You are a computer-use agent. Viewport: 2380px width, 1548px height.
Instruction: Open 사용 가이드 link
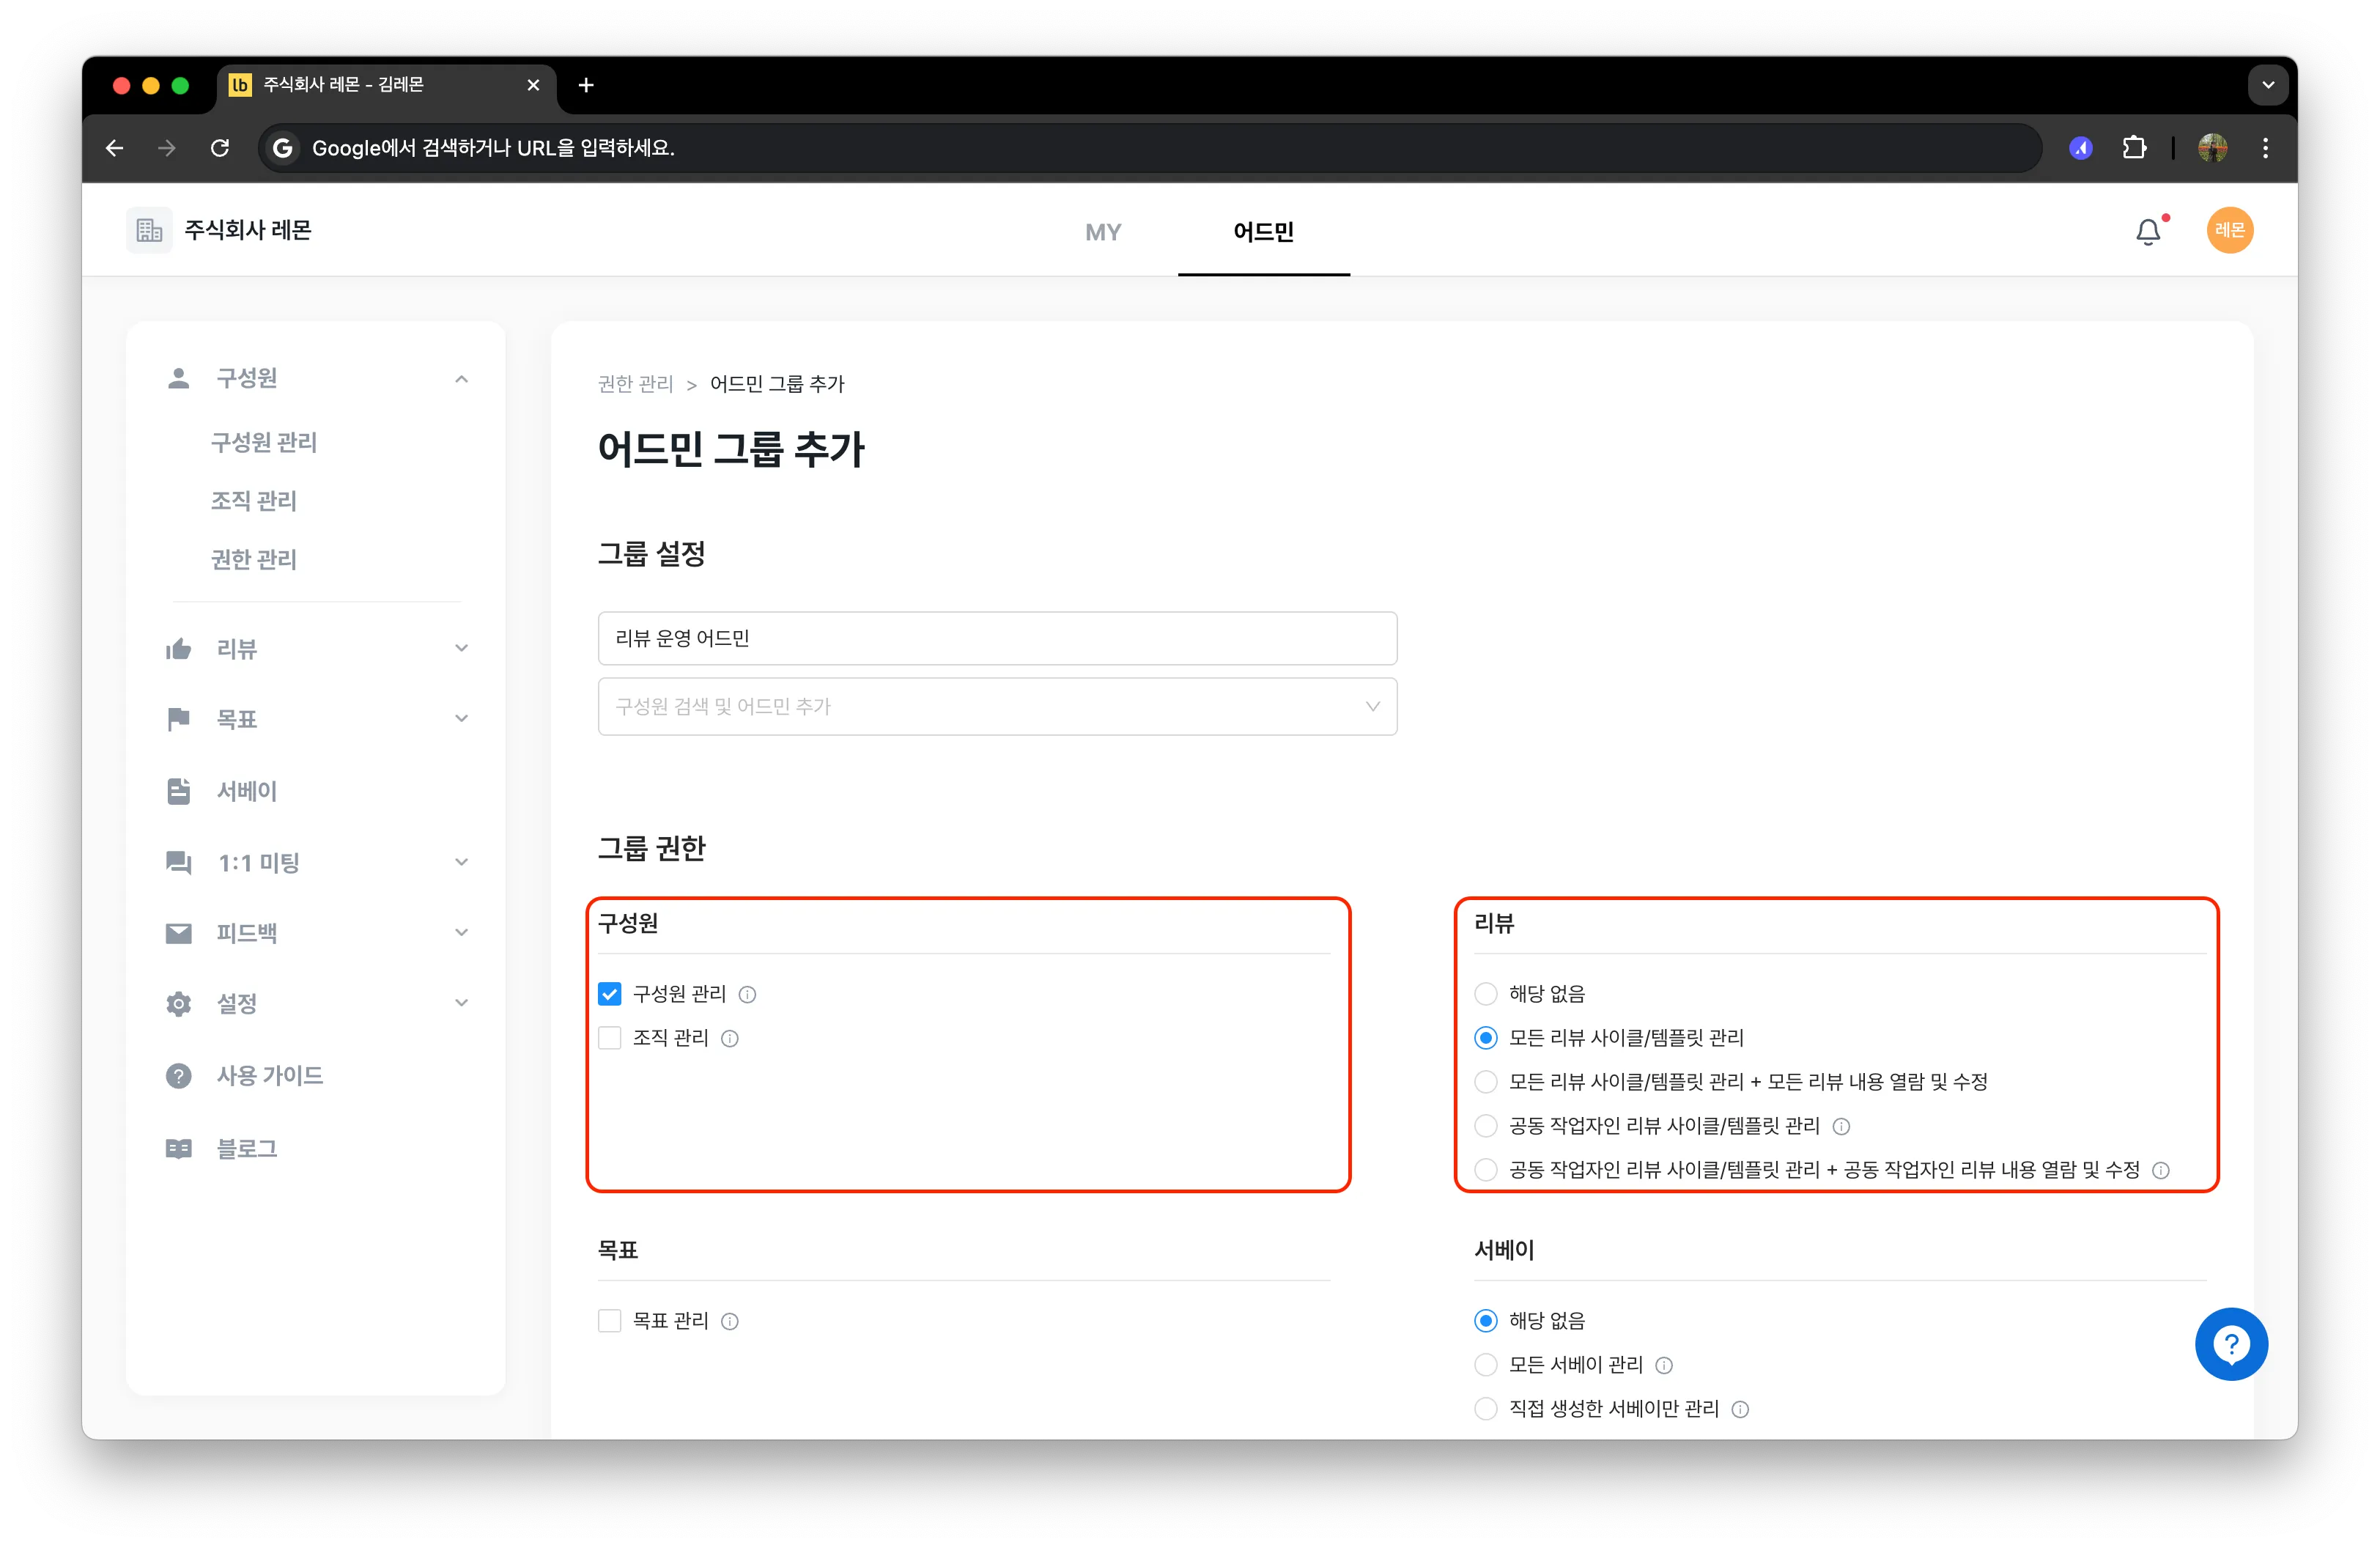[x=269, y=1076]
